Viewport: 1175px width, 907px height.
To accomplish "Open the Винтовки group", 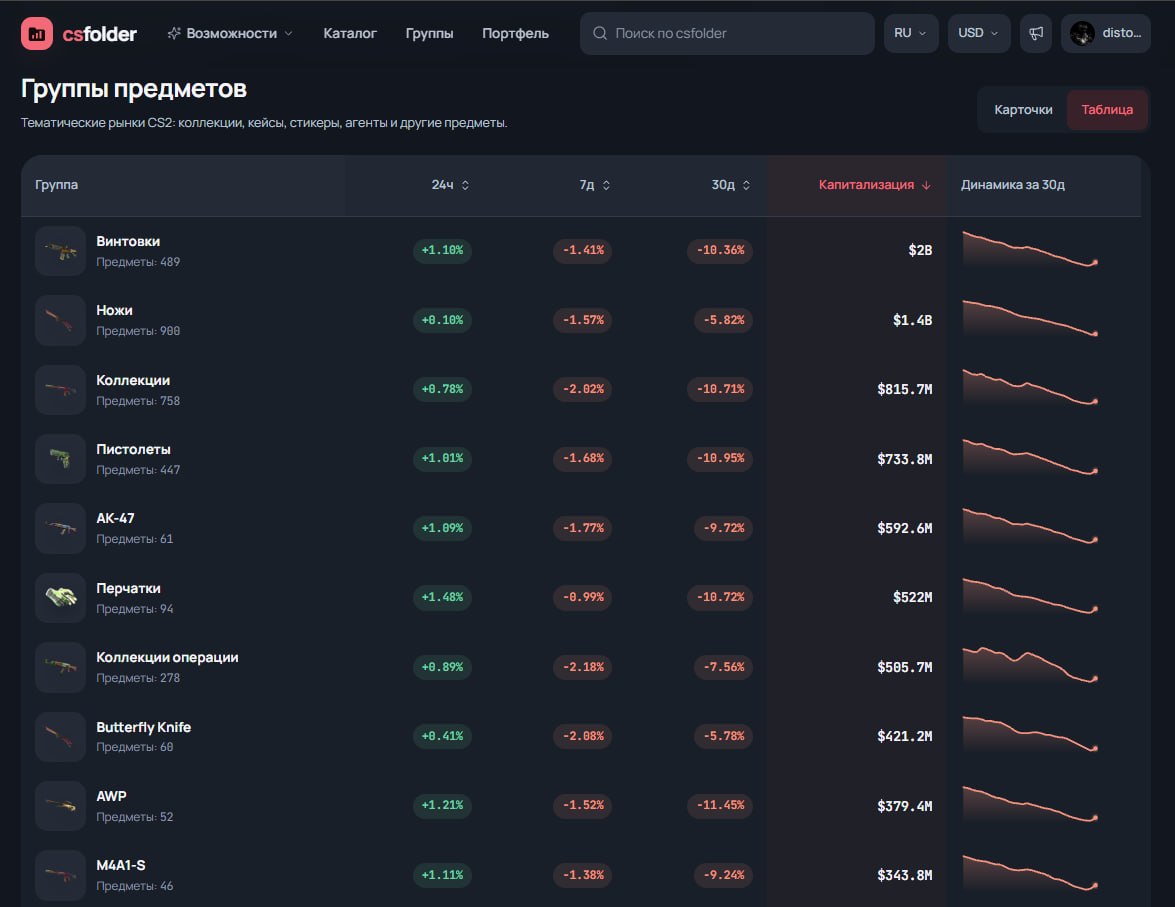I will pos(128,241).
